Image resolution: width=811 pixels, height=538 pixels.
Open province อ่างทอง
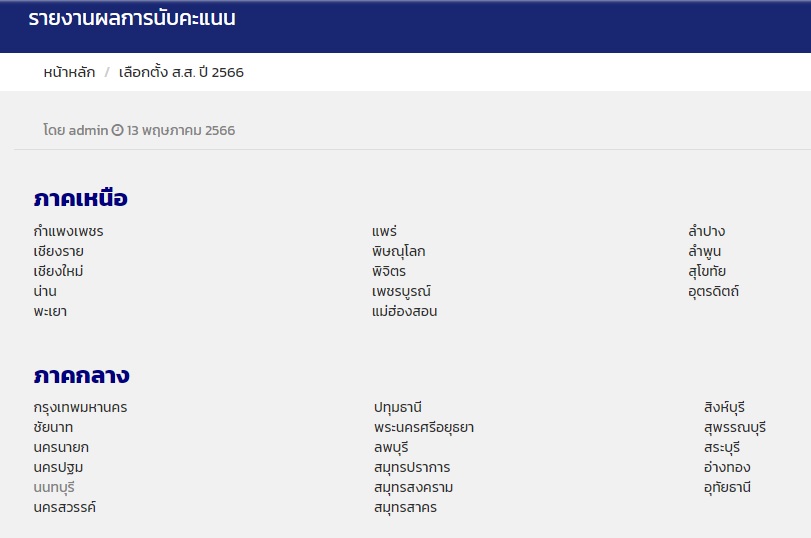(727, 468)
